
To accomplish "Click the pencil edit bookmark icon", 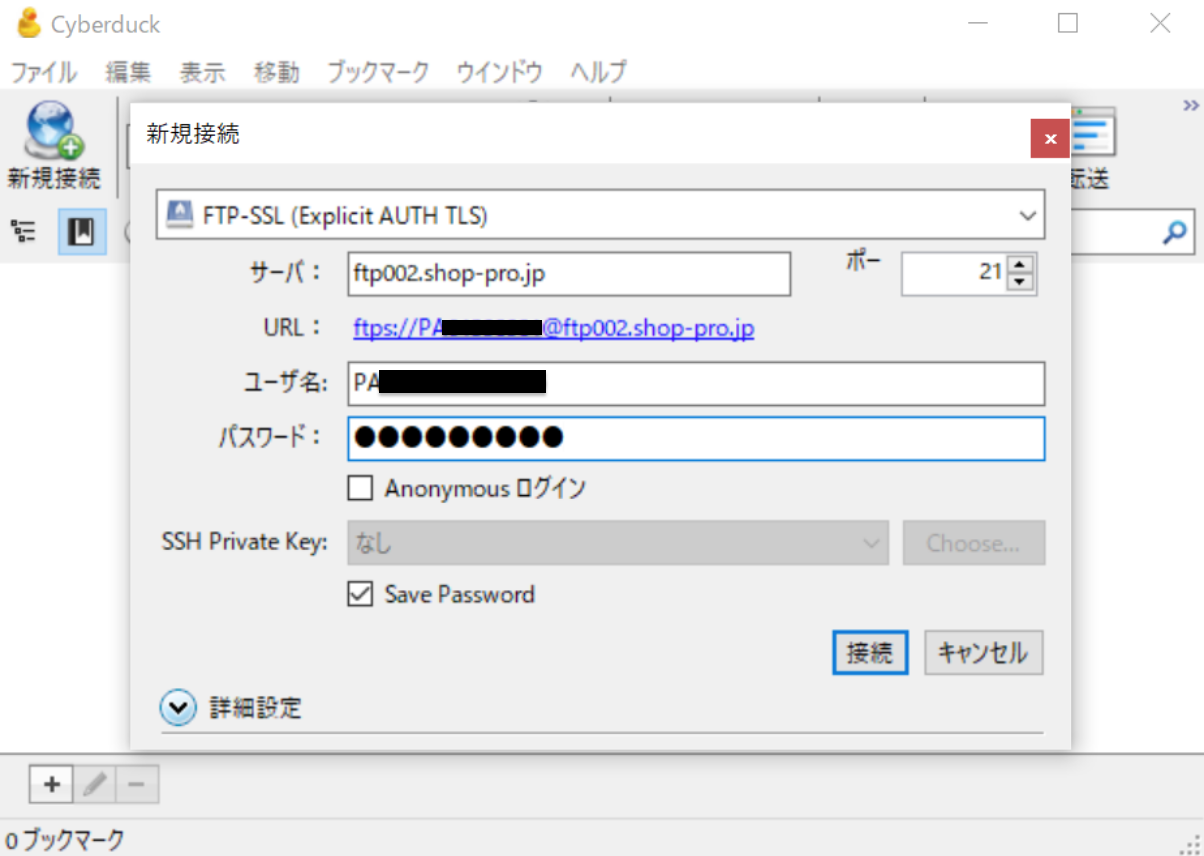I will pyautogui.click(x=95, y=785).
